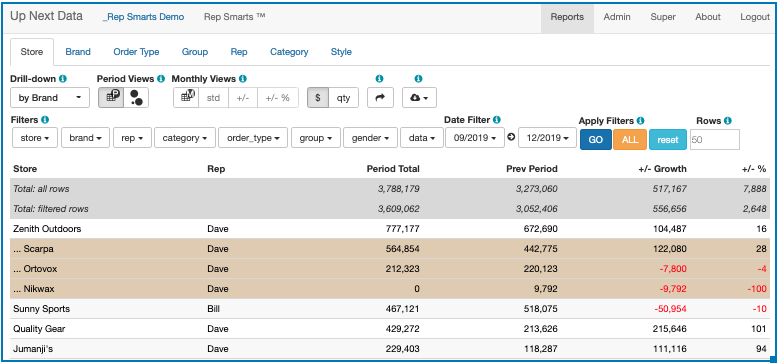Click the blue GO button
The image size is (777, 363).
596,140
